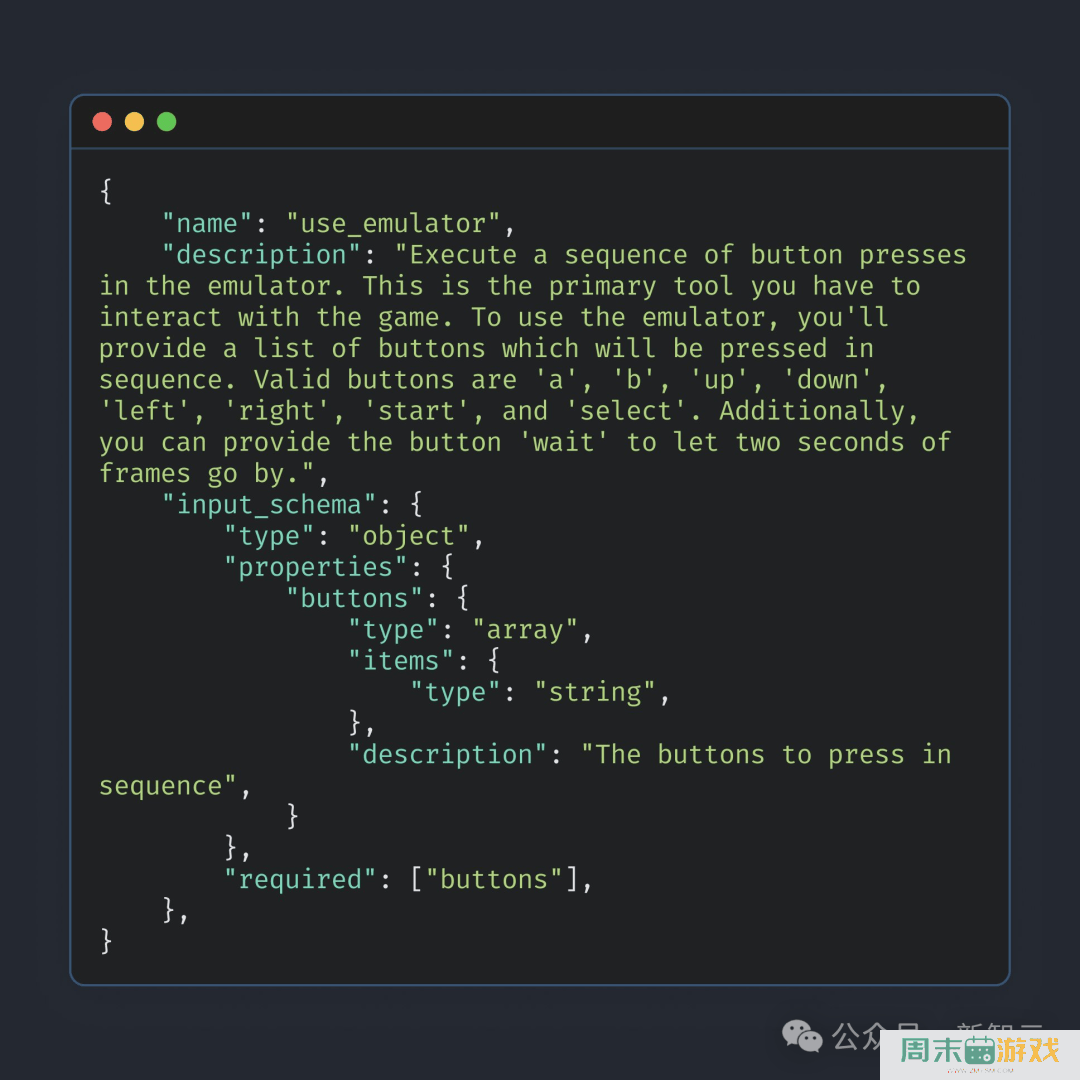This screenshot has width=1080, height=1080.
Task: Click the closing brace on last line
Action: [106, 941]
